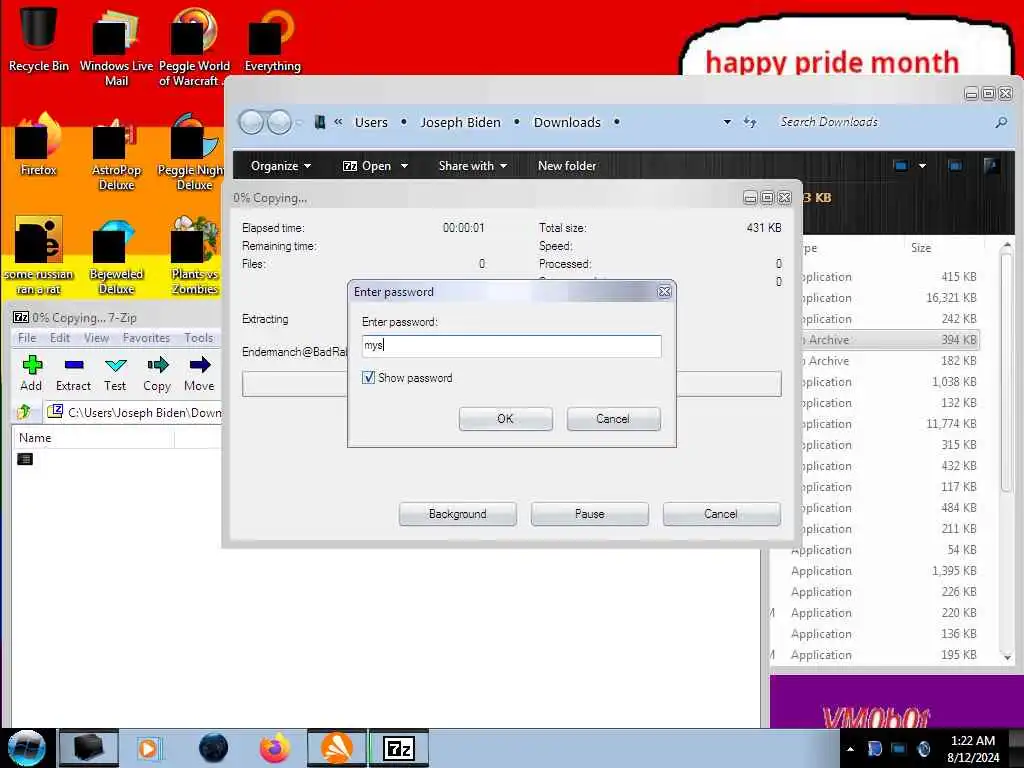Open Peggle World of Warcraft desktop icon
This screenshot has width=1024, height=768.
pos(193,46)
